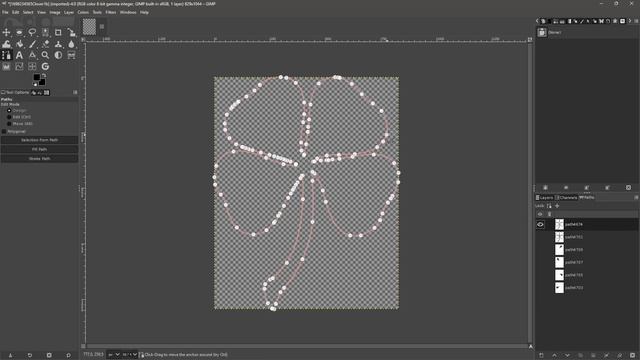Select the GEGL Operation tool
Viewport: 640px width, 360px height.
(x=45, y=67)
